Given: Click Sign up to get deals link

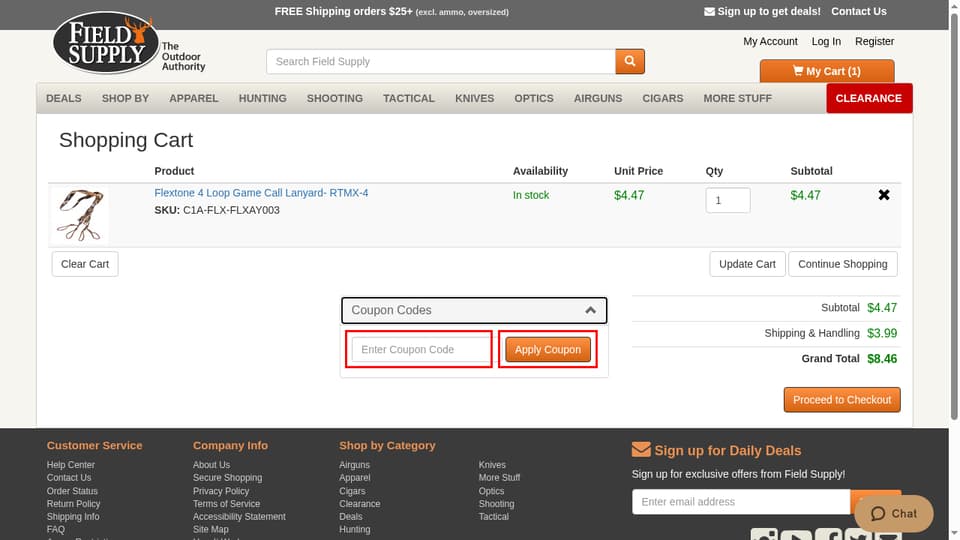Looking at the screenshot, I should click(762, 11).
